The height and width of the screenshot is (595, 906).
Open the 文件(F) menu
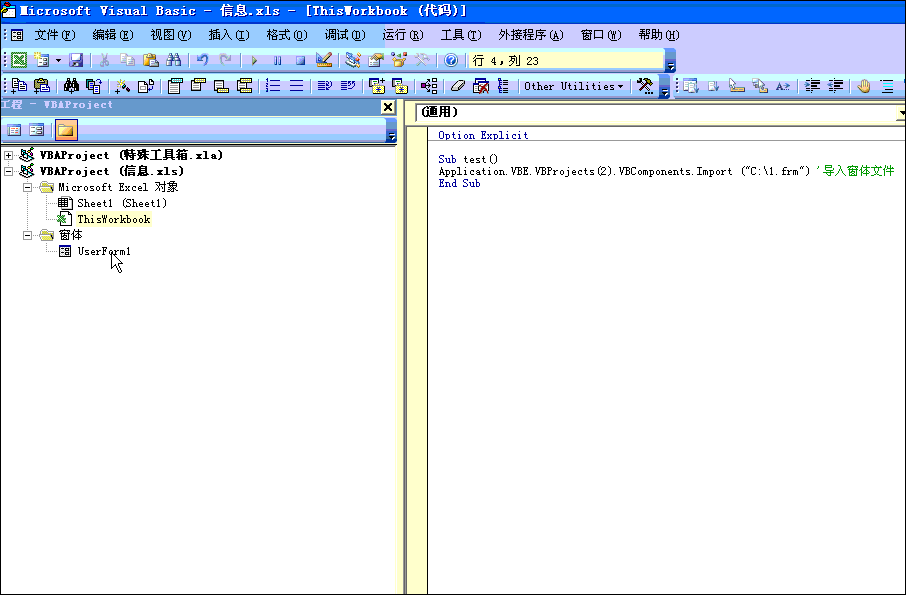55,35
